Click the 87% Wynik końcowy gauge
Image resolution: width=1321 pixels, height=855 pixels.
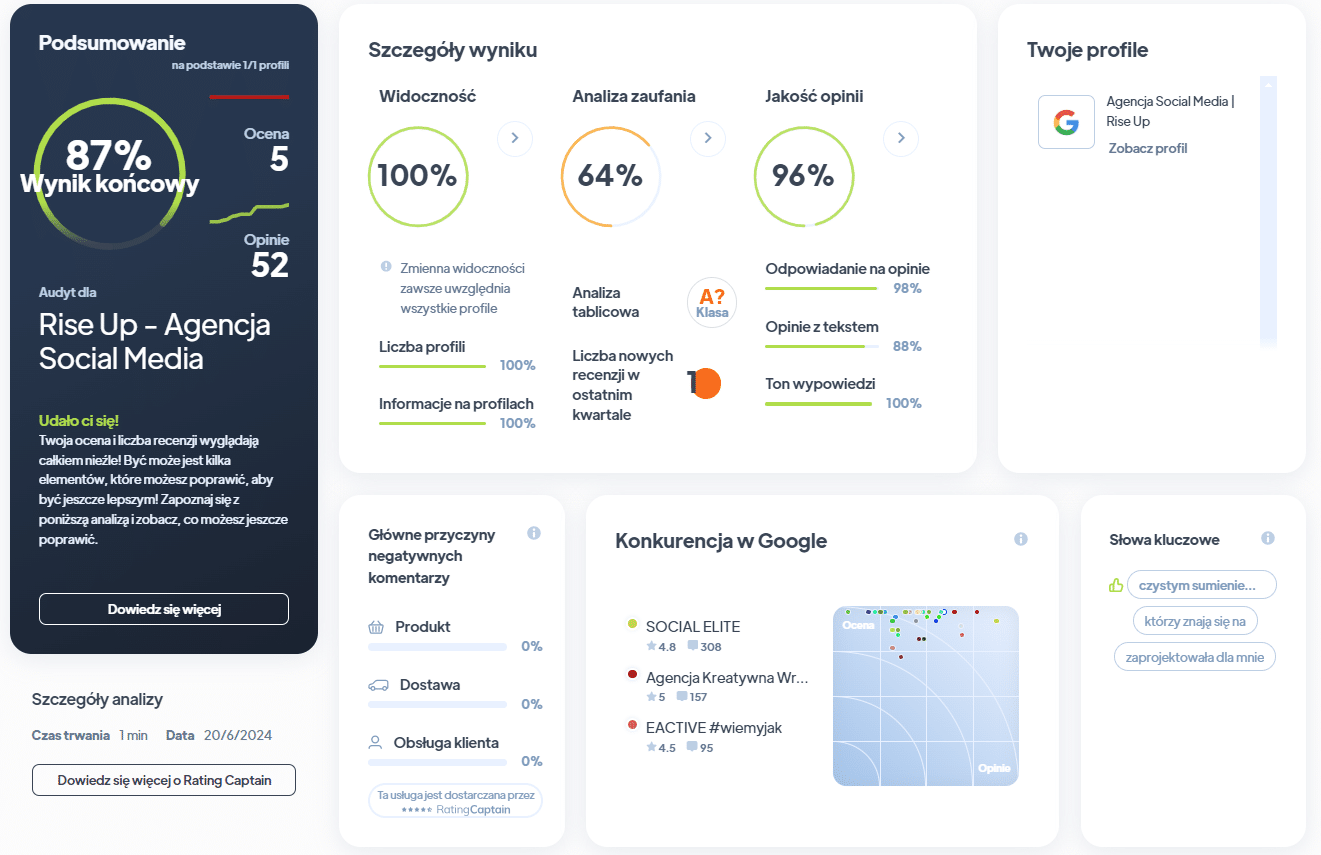click(x=109, y=172)
